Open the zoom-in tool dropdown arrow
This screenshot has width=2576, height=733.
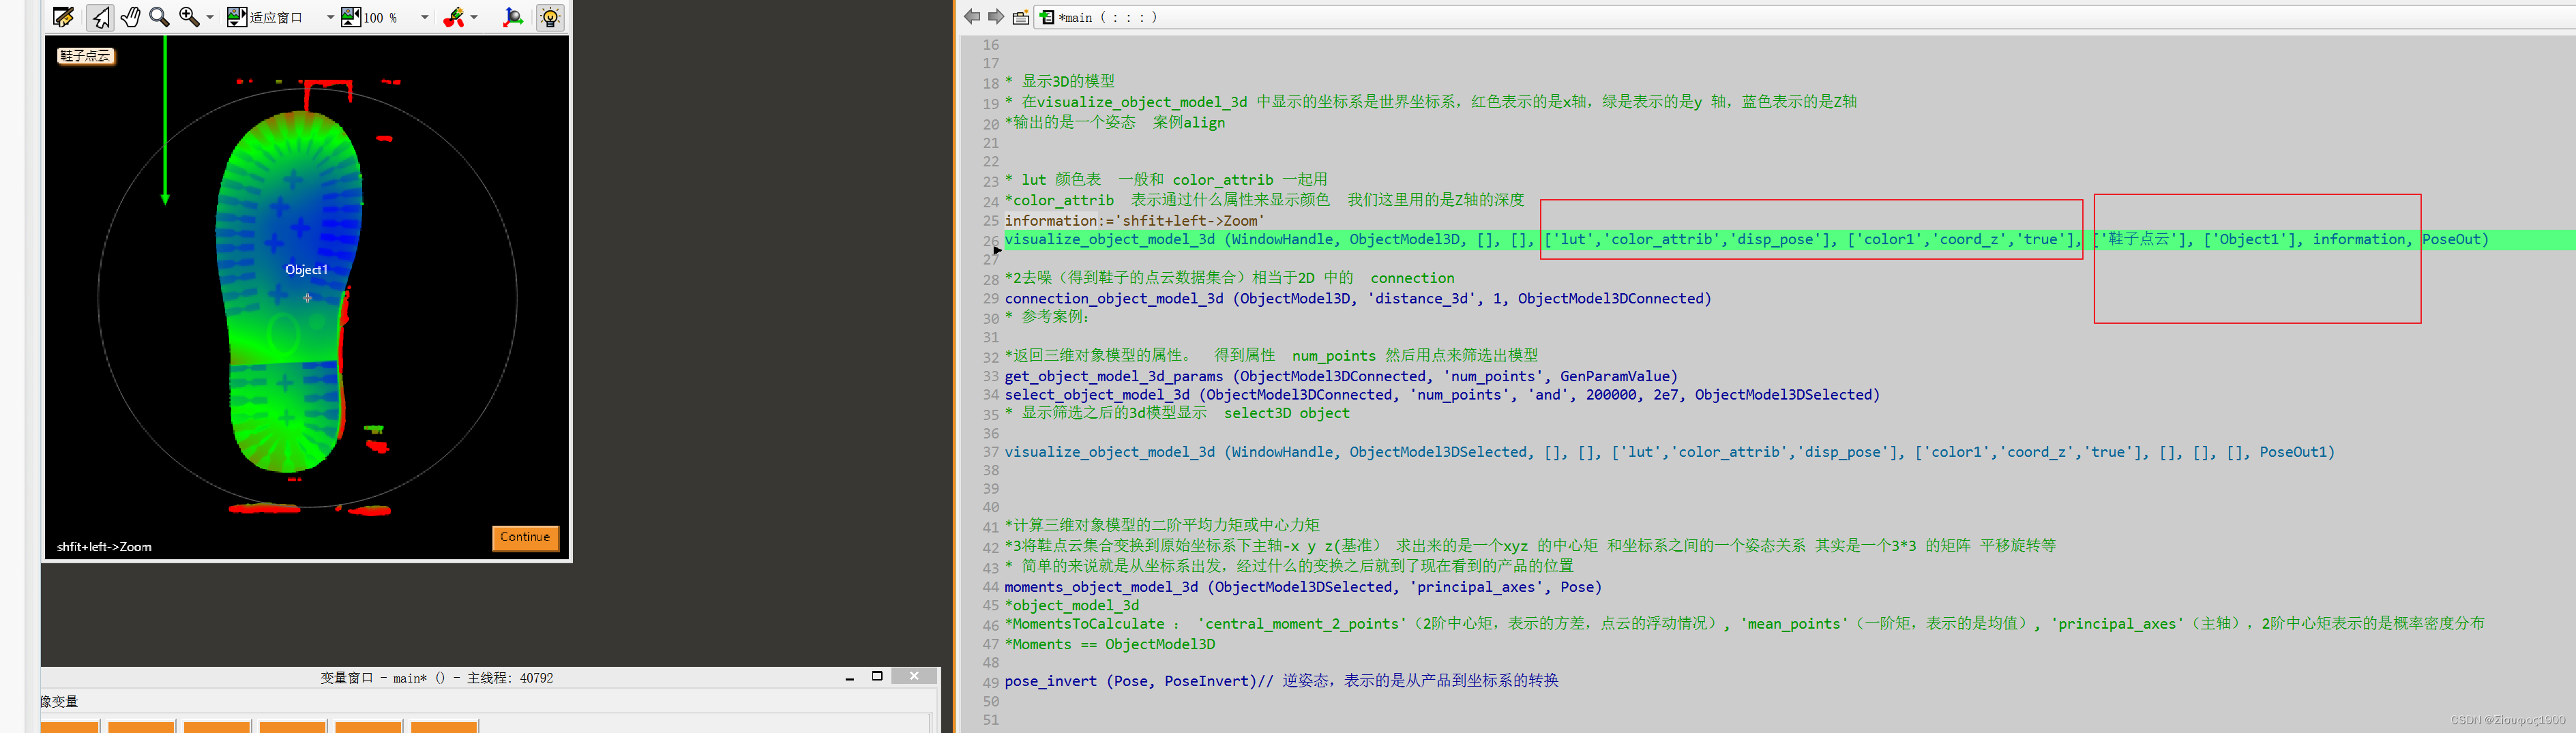[210, 18]
